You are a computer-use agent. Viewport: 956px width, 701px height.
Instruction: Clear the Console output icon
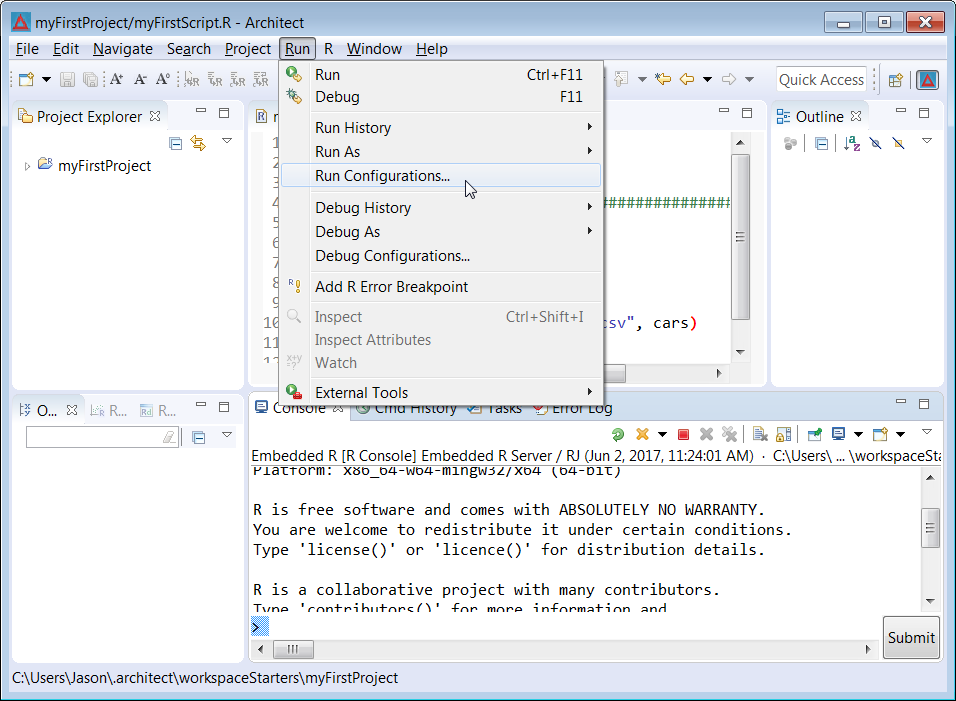pyautogui.click(x=760, y=434)
